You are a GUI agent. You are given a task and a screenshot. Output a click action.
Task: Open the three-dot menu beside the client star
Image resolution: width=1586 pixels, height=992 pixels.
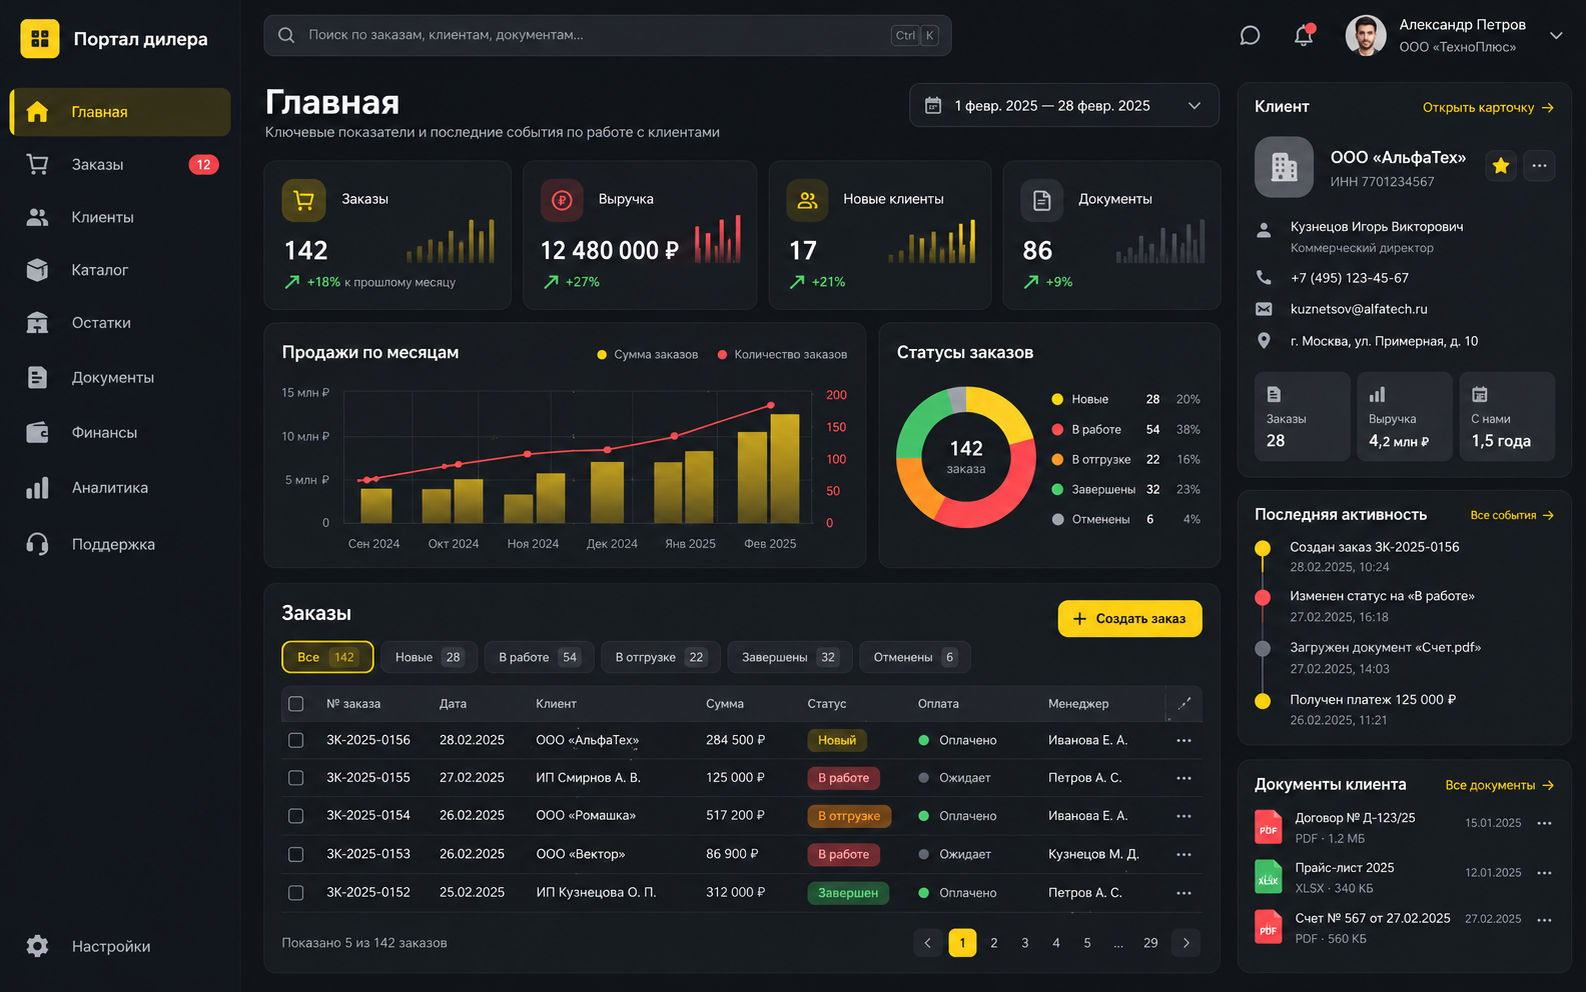pos(1539,166)
